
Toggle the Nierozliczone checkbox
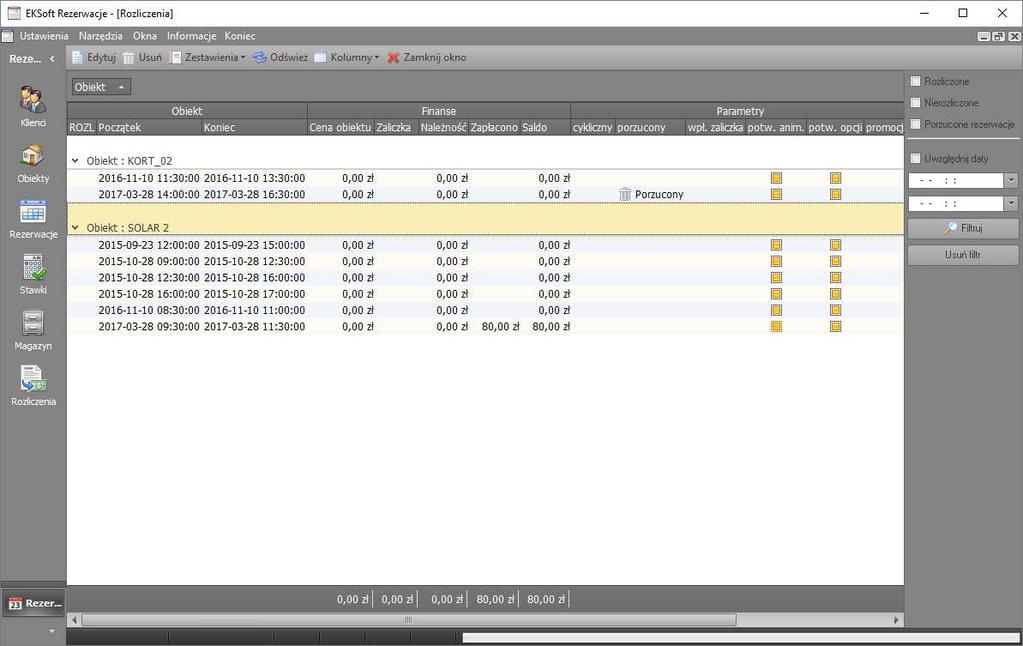(x=915, y=103)
